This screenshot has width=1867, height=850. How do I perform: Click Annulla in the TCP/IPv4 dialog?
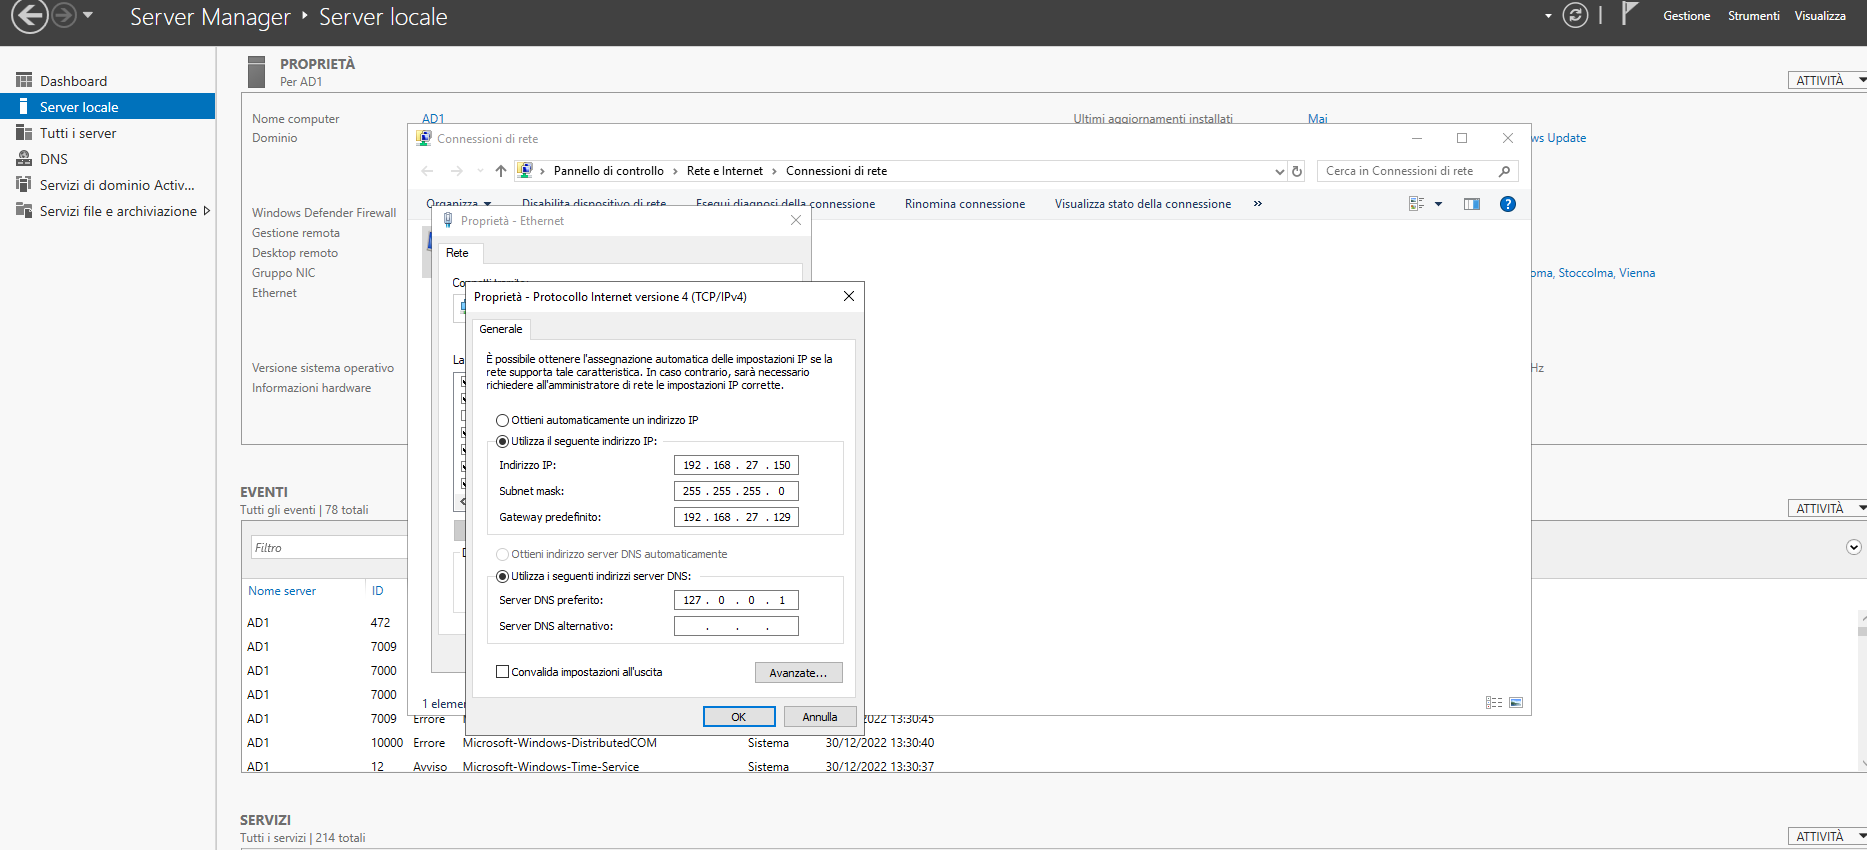(x=820, y=717)
